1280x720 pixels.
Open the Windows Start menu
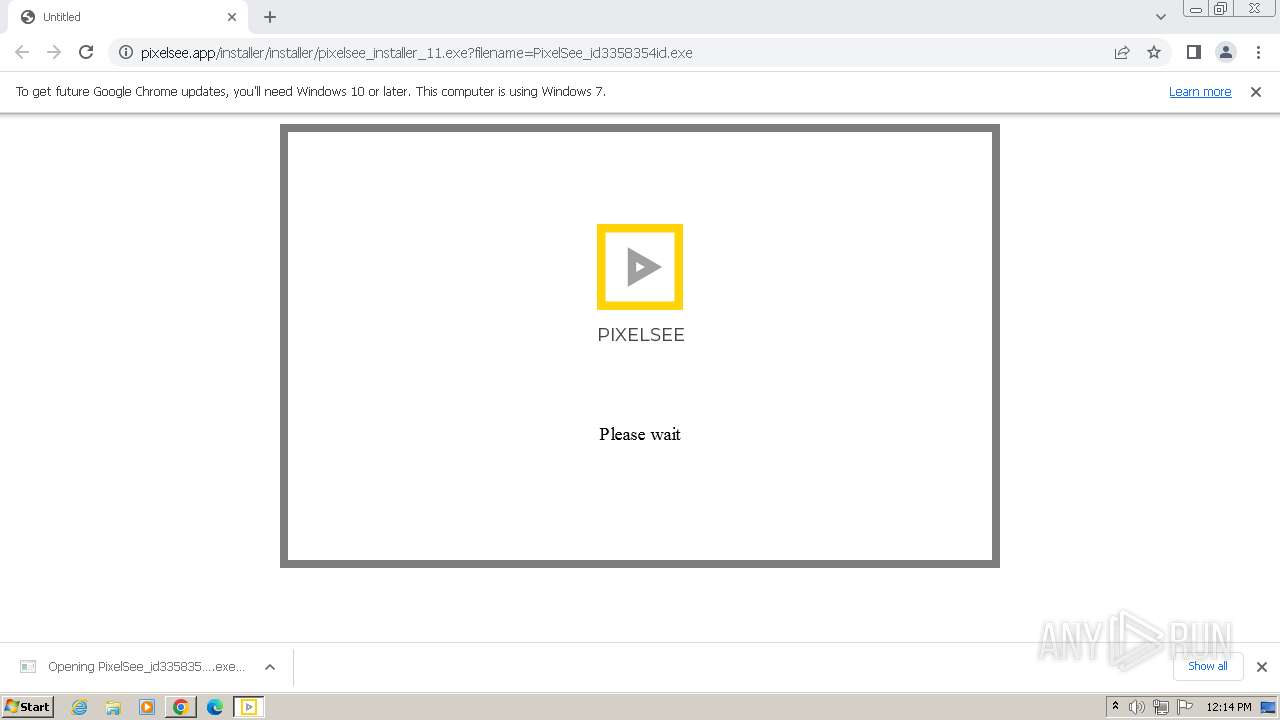[x=28, y=706]
